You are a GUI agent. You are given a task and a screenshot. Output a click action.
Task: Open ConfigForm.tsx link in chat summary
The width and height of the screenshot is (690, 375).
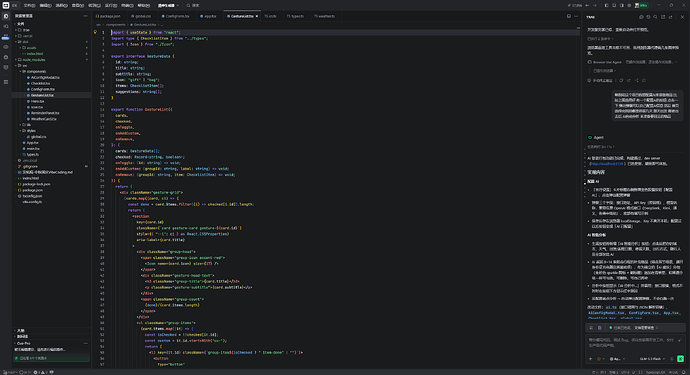point(644,313)
